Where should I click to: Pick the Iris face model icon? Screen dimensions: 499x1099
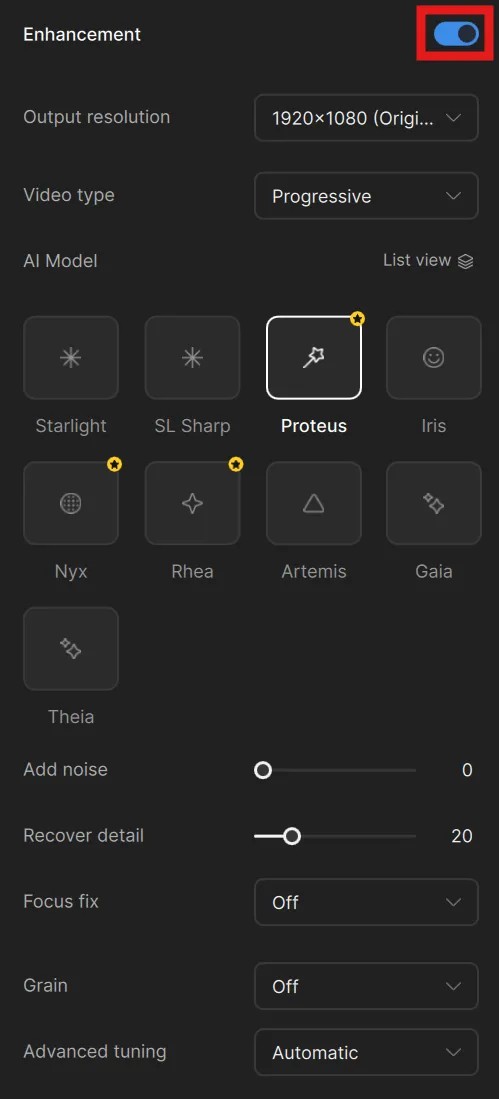[434, 357]
